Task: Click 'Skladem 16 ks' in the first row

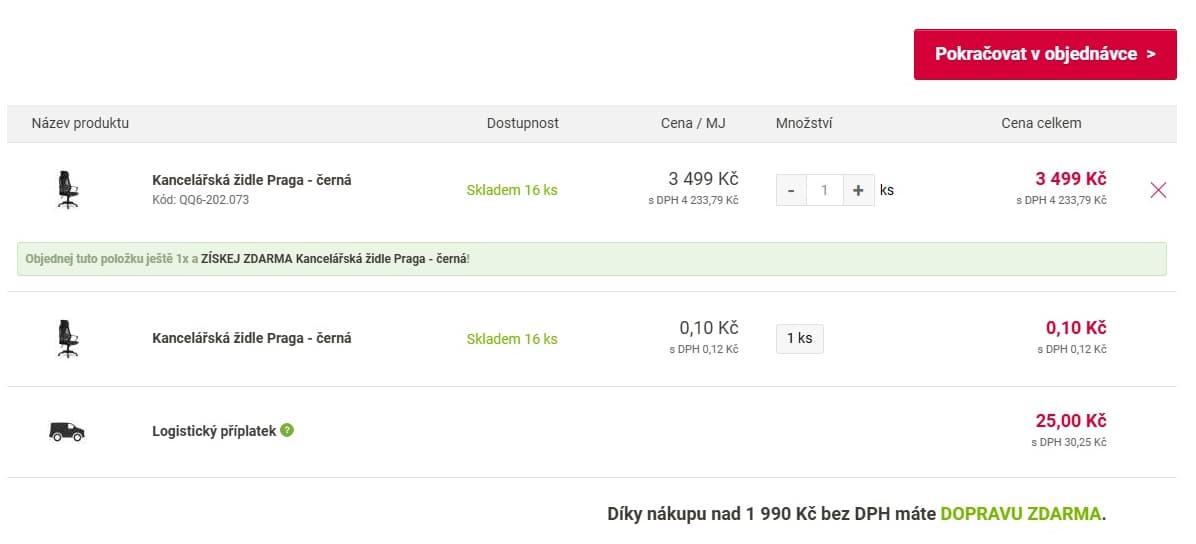Action: (x=512, y=190)
